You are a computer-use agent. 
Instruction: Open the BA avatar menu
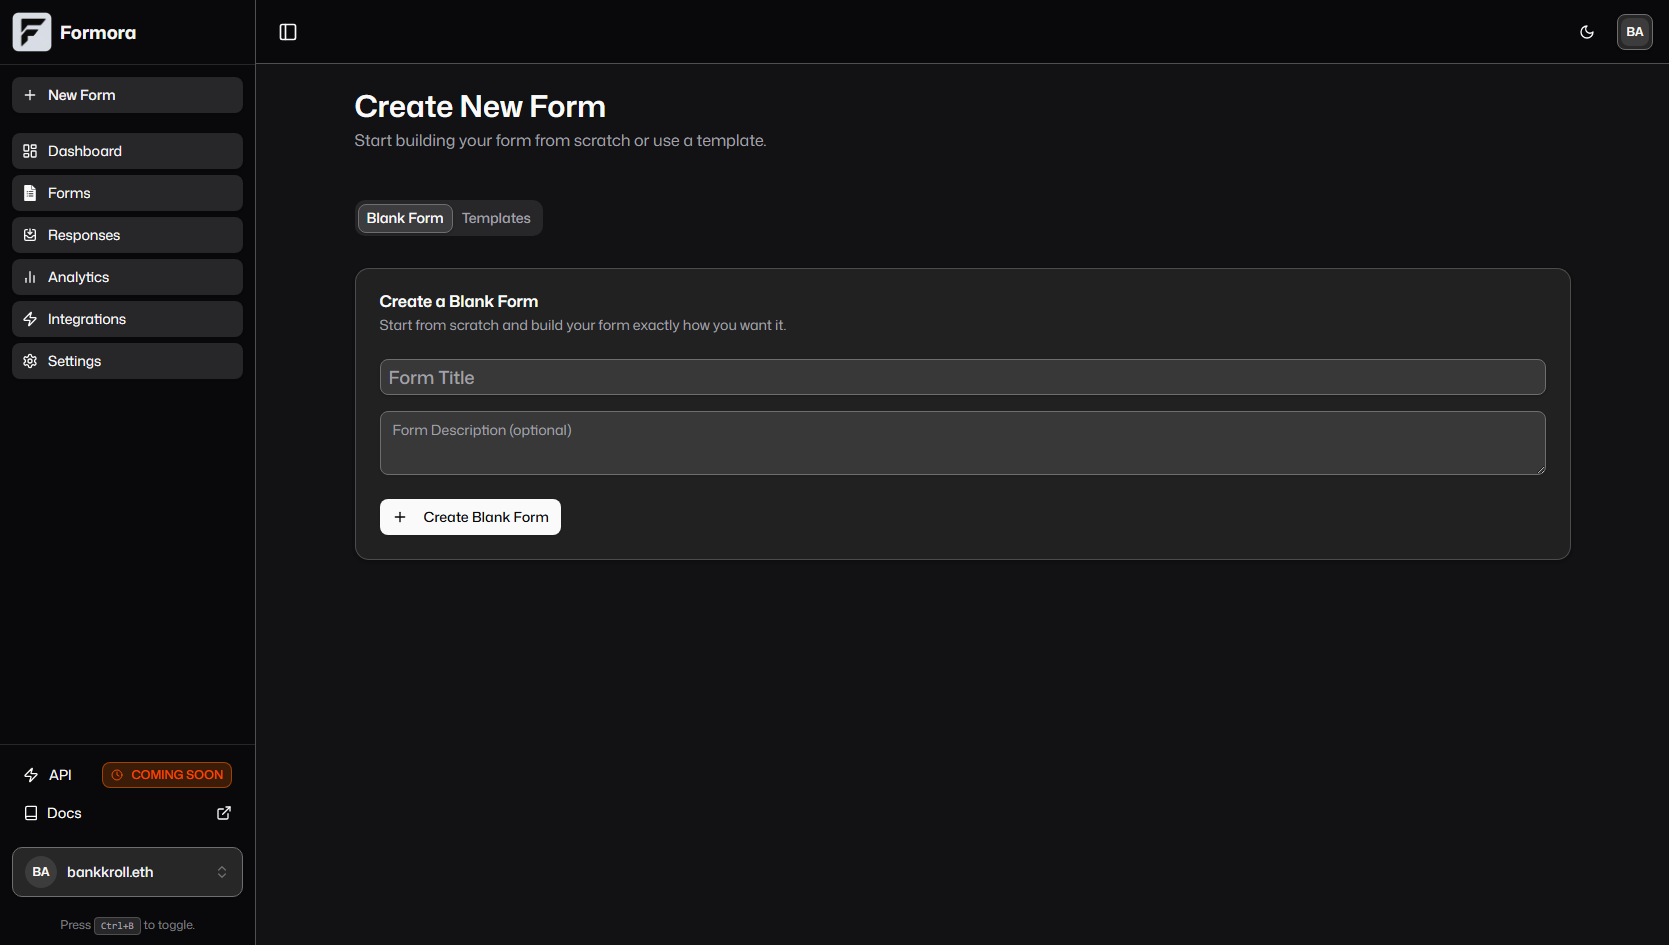(x=1634, y=31)
